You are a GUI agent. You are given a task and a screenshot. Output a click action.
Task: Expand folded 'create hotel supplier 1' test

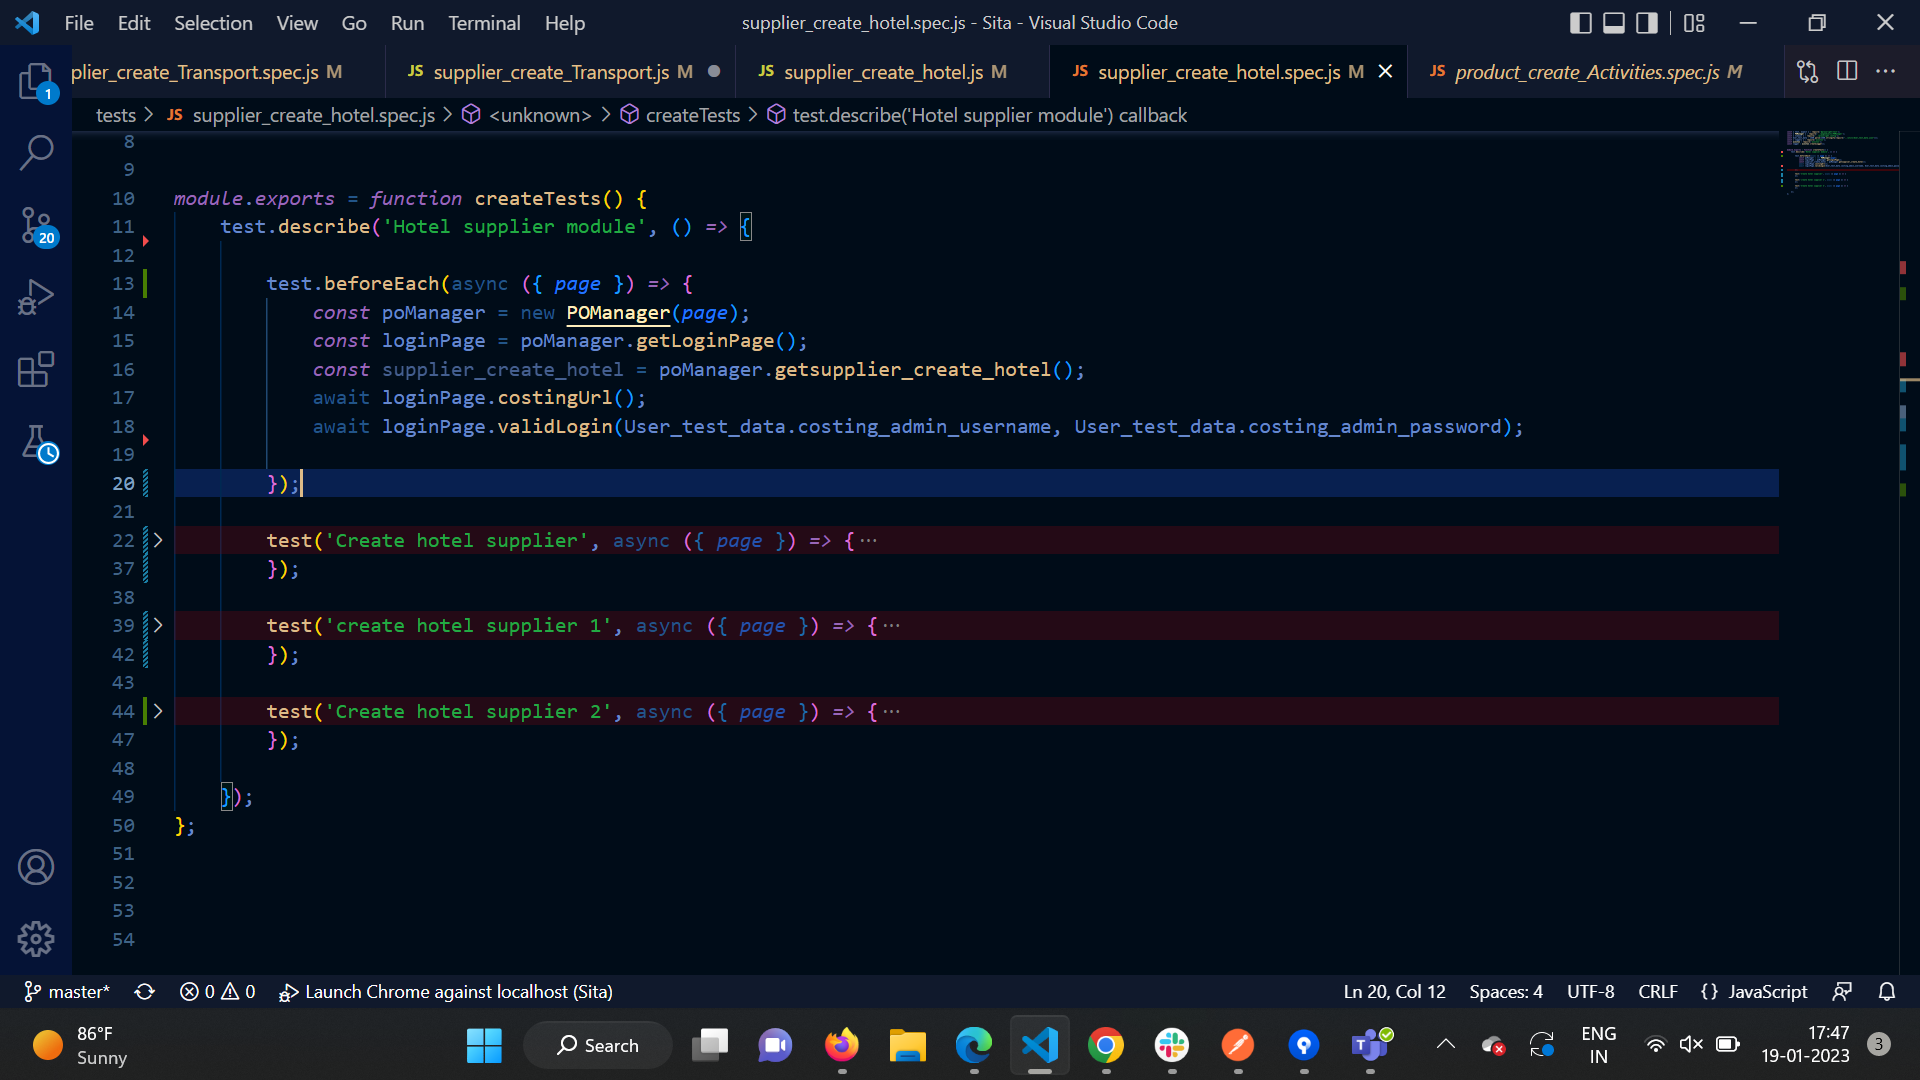click(158, 625)
